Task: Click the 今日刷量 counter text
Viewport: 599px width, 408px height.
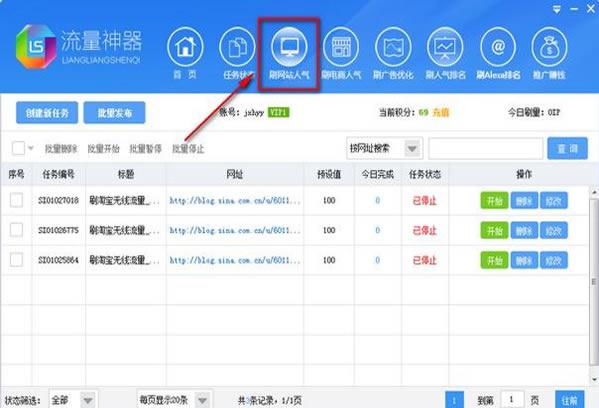Action: pyautogui.click(x=534, y=112)
